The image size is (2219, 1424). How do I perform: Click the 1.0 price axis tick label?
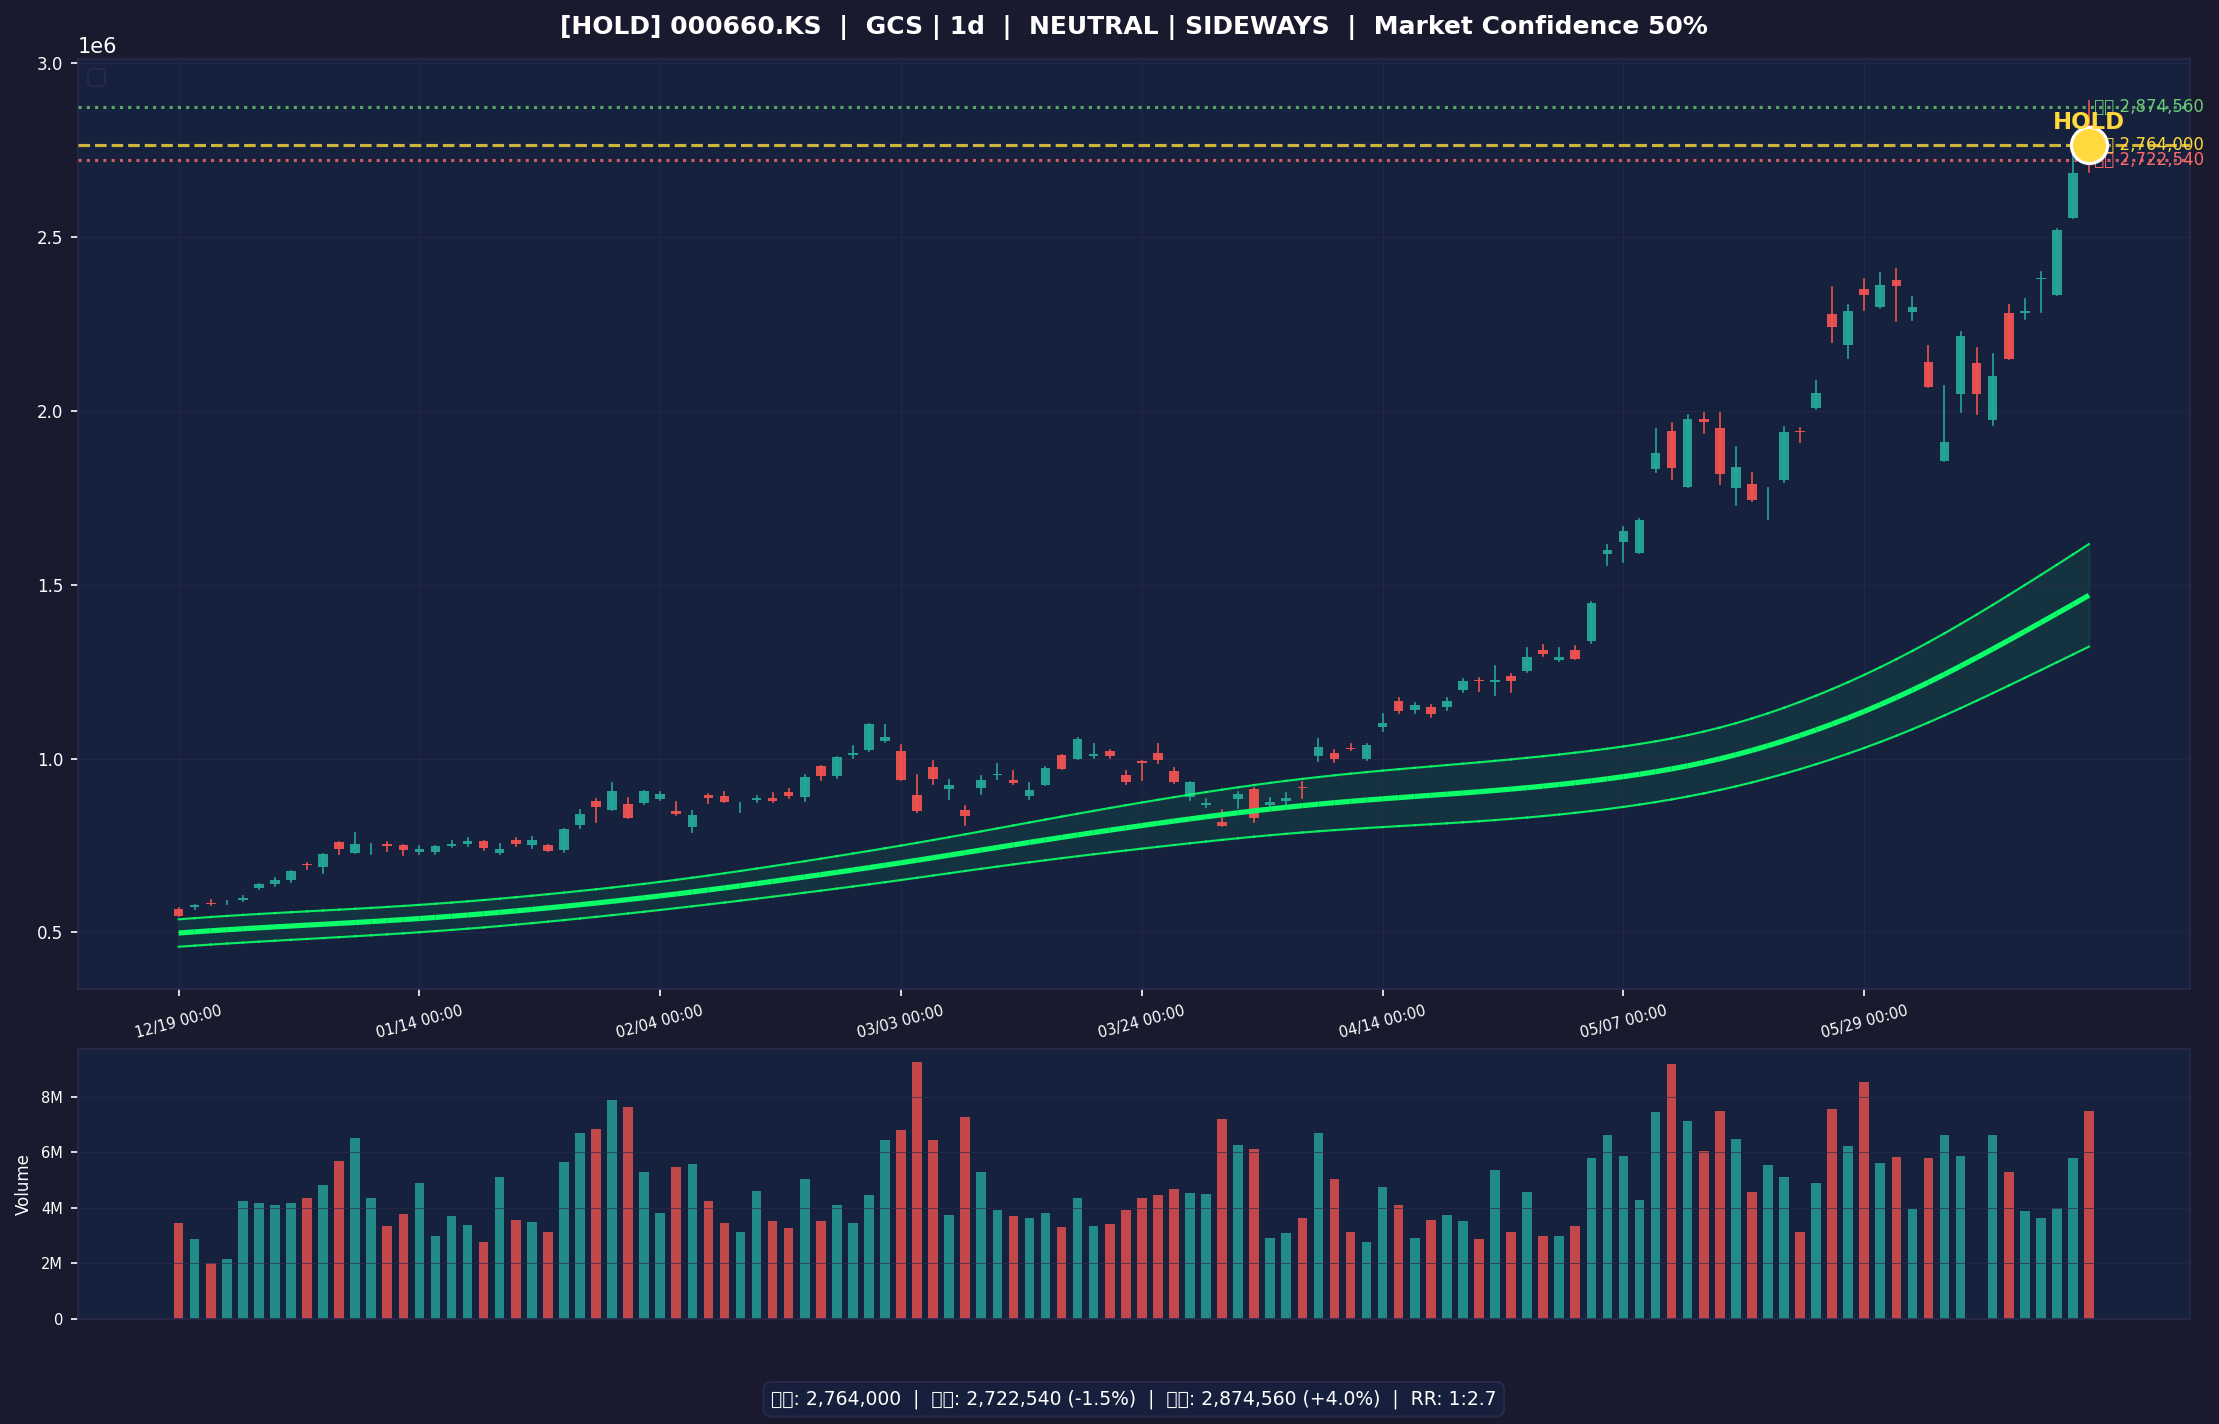(x=50, y=760)
